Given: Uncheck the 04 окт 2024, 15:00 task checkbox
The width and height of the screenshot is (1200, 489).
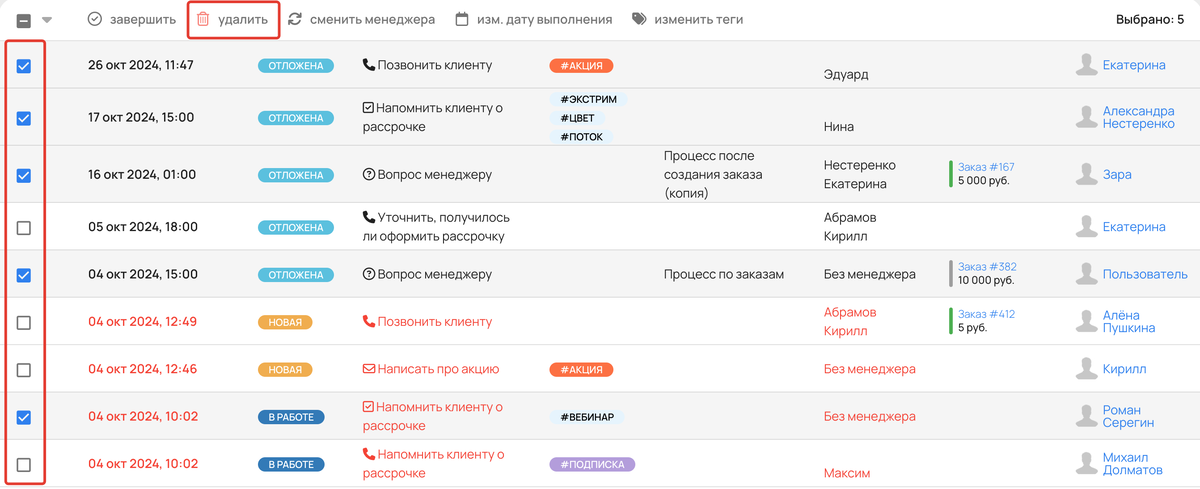Looking at the screenshot, I should (24, 275).
